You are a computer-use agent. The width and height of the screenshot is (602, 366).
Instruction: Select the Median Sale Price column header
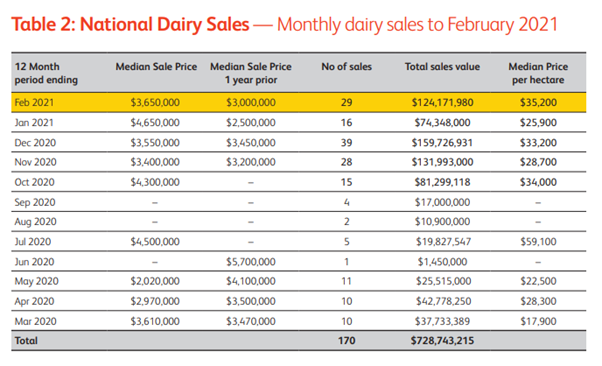(x=156, y=66)
